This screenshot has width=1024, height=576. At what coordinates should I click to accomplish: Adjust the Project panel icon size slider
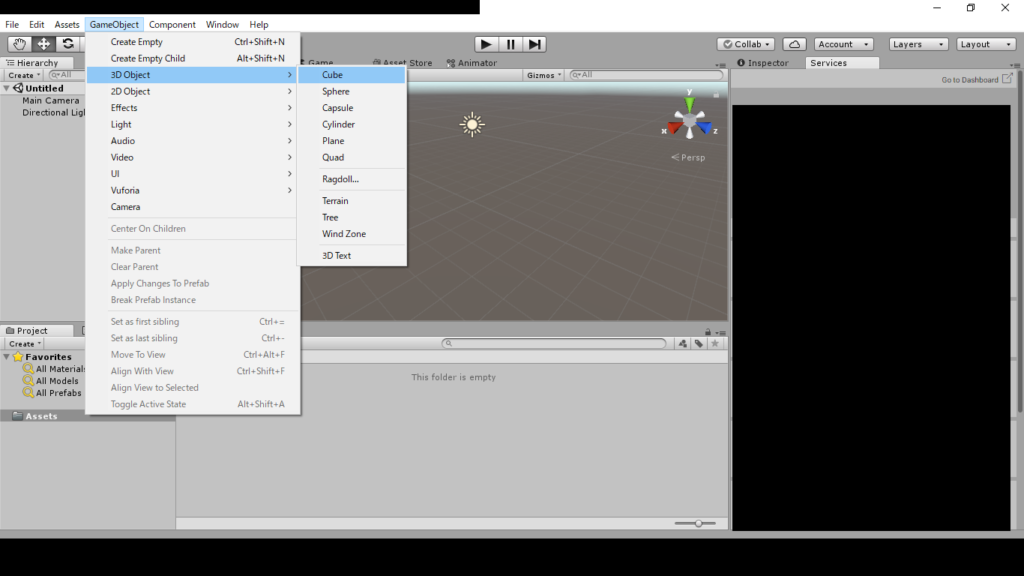pos(698,523)
